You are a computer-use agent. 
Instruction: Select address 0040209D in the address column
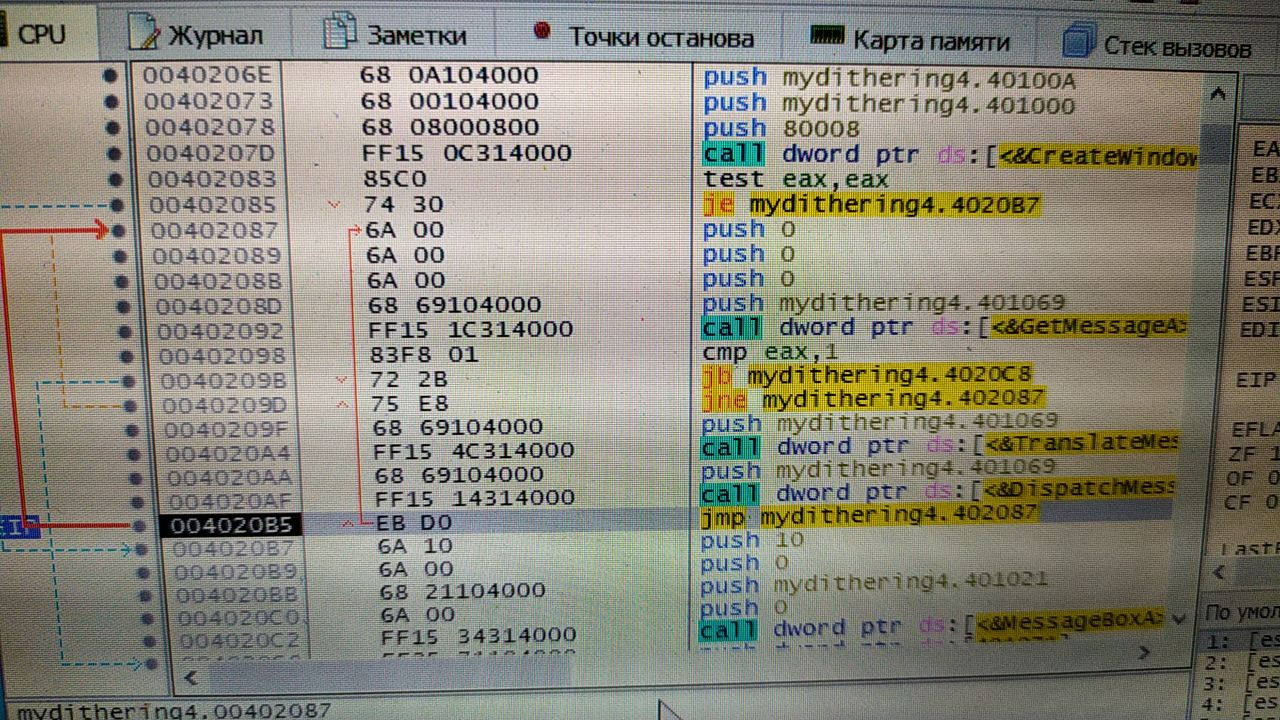pos(225,405)
